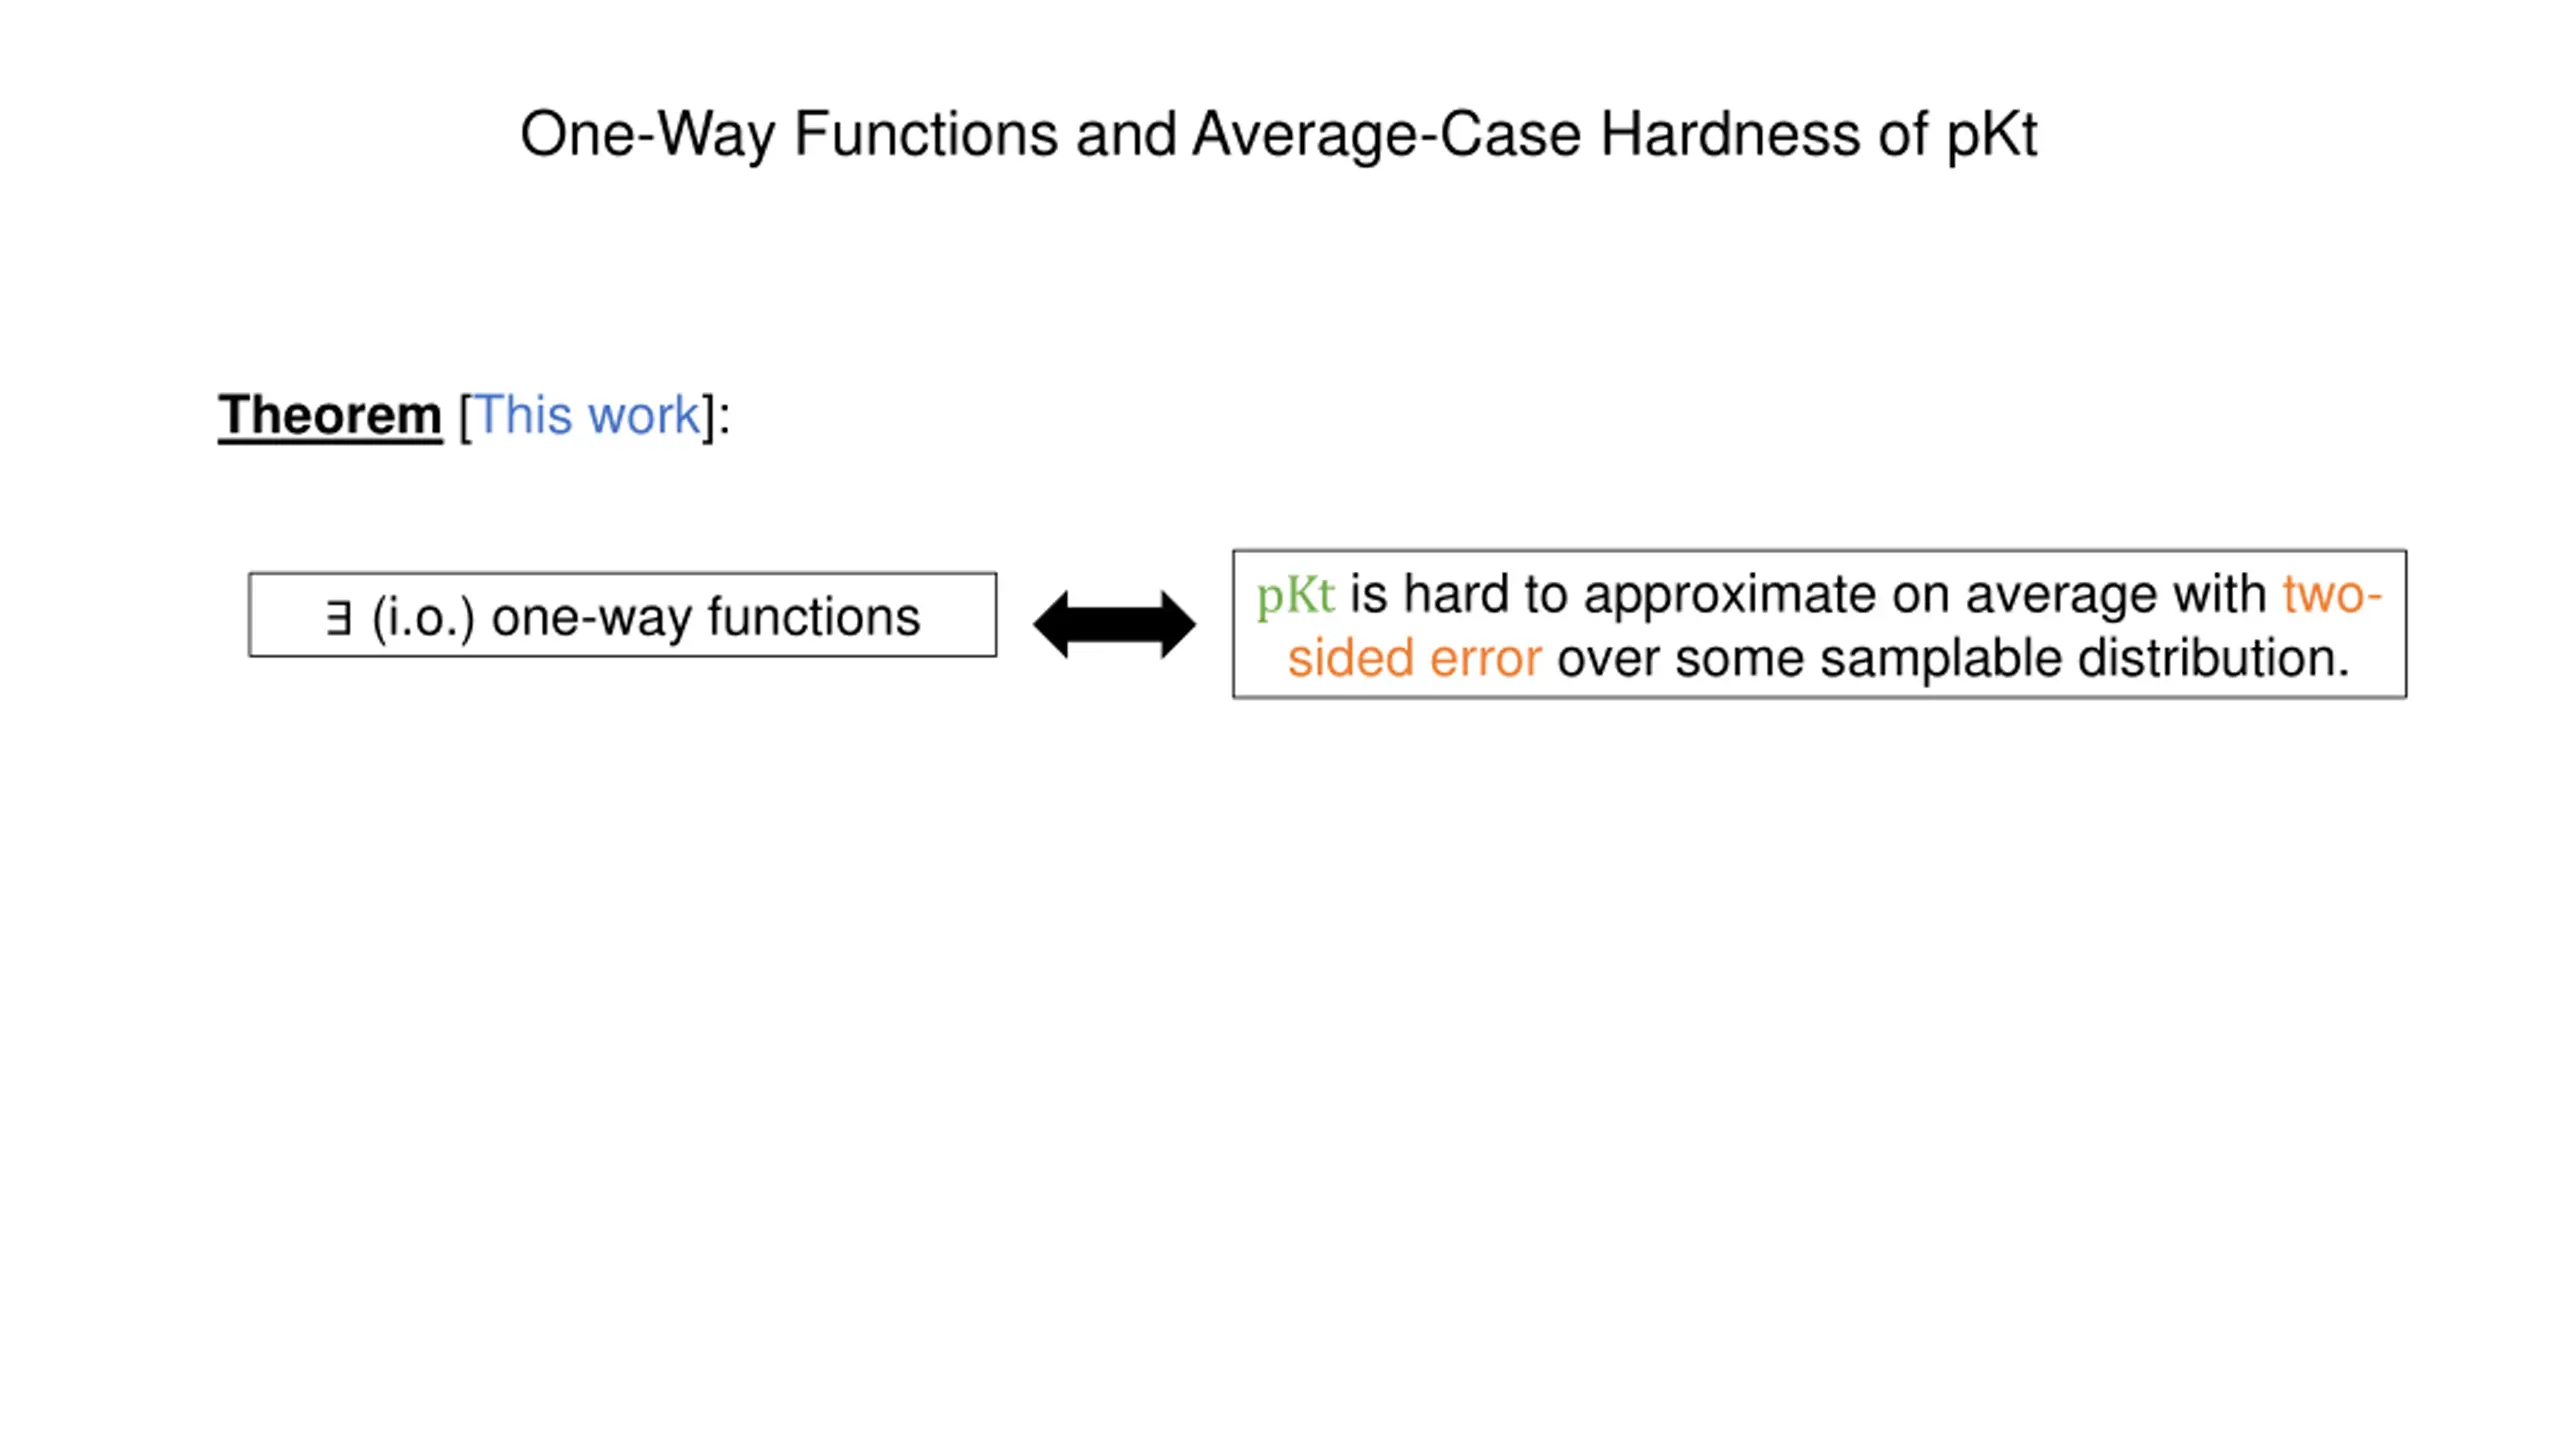
Task: Click the slide title text
Action: click(x=1279, y=134)
